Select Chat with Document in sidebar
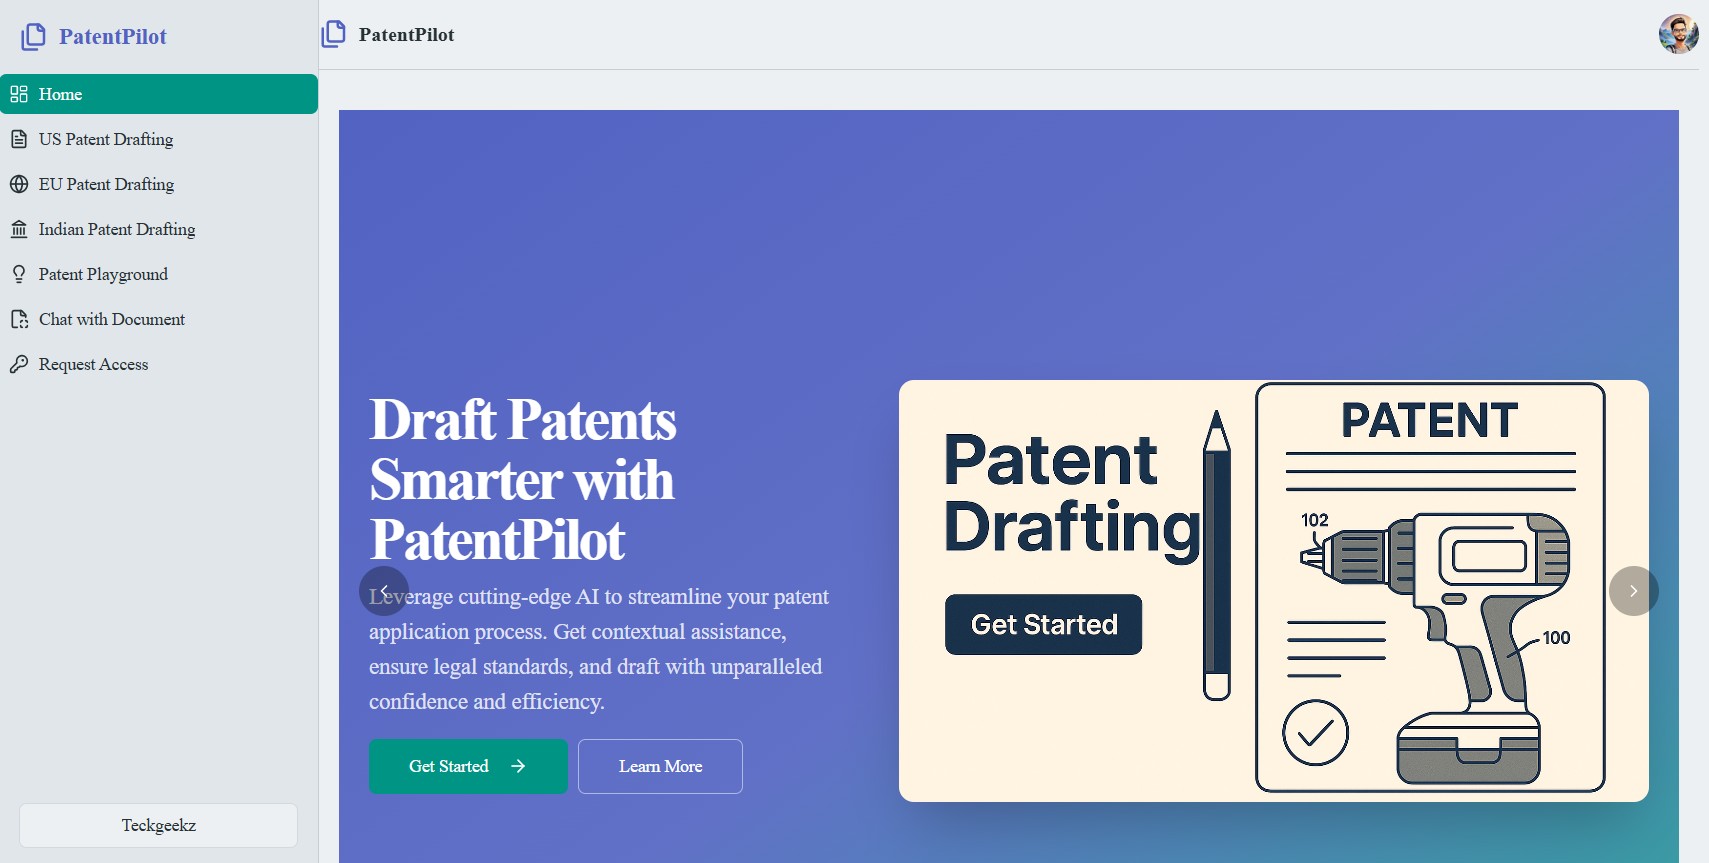Viewport: 1709px width, 863px height. point(112,319)
